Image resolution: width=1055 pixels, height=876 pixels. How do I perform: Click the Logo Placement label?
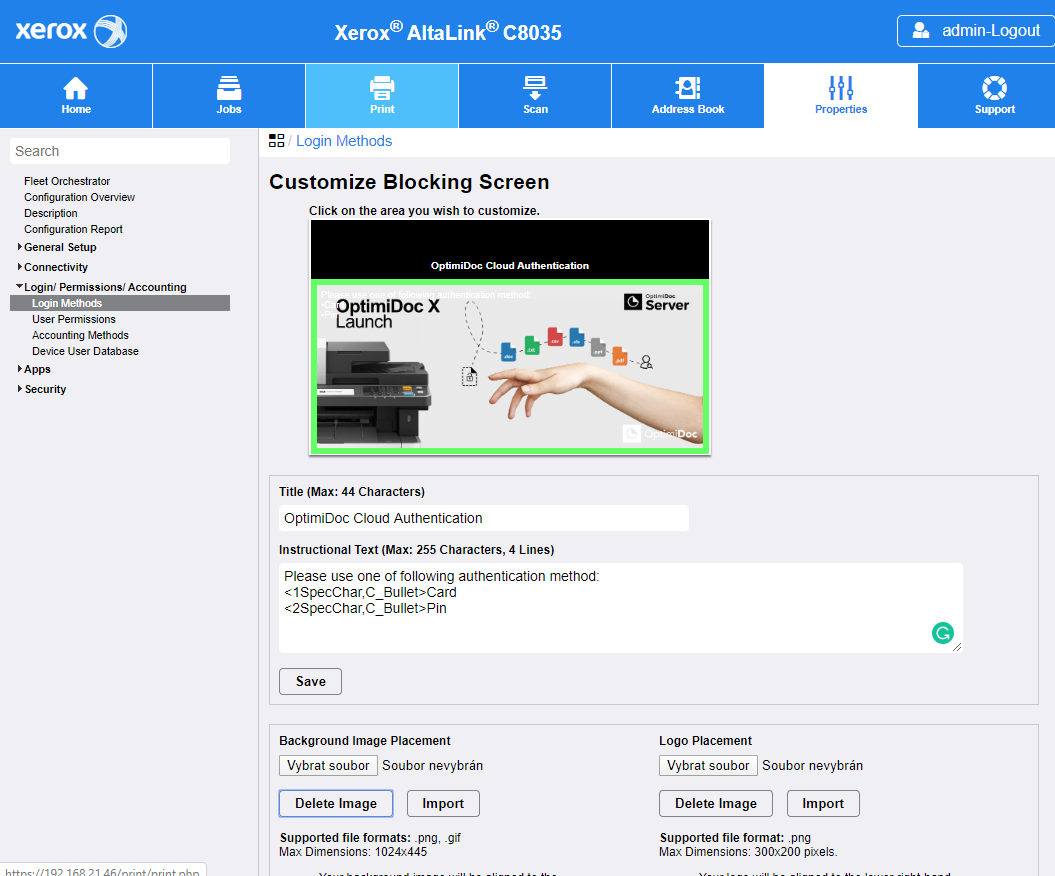point(705,741)
